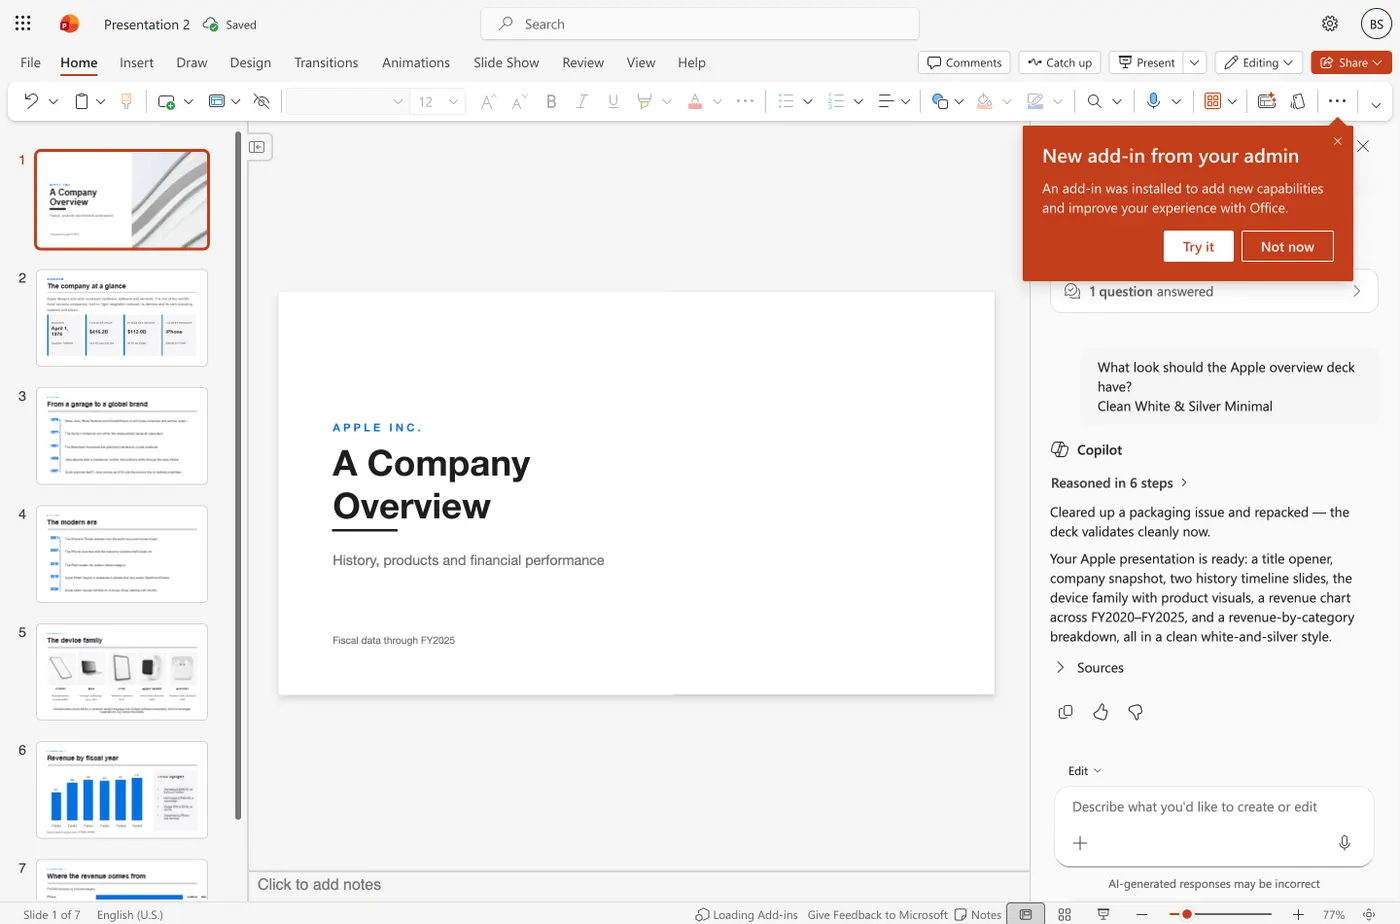Thumbs up the Copilot response
The height and width of the screenshot is (924, 1400).
1100,712
